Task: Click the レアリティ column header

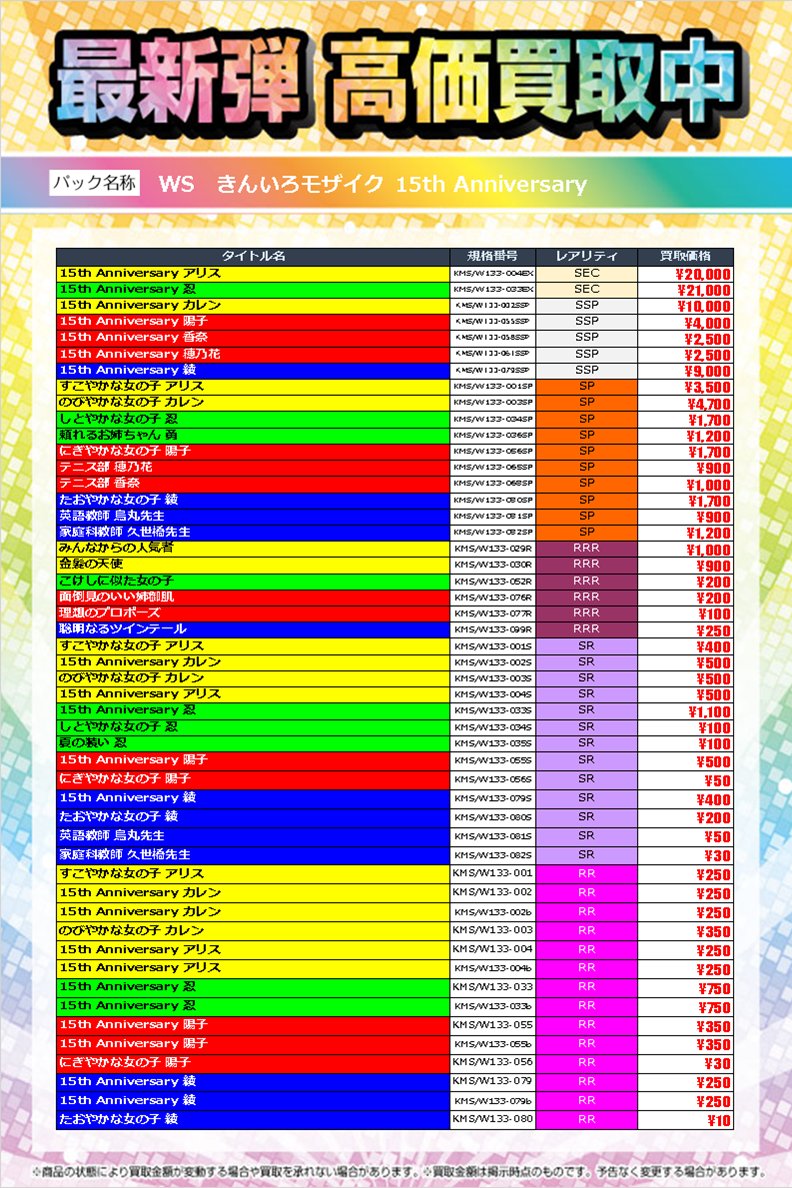Action: [587, 256]
